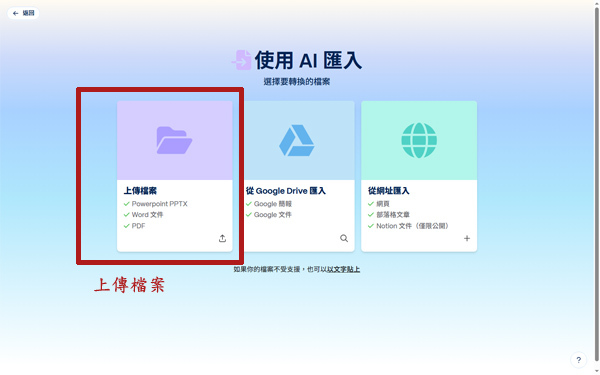The image size is (600, 375).
Task: Click the search magnifier in Google Drive card
Action: (344, 238)
